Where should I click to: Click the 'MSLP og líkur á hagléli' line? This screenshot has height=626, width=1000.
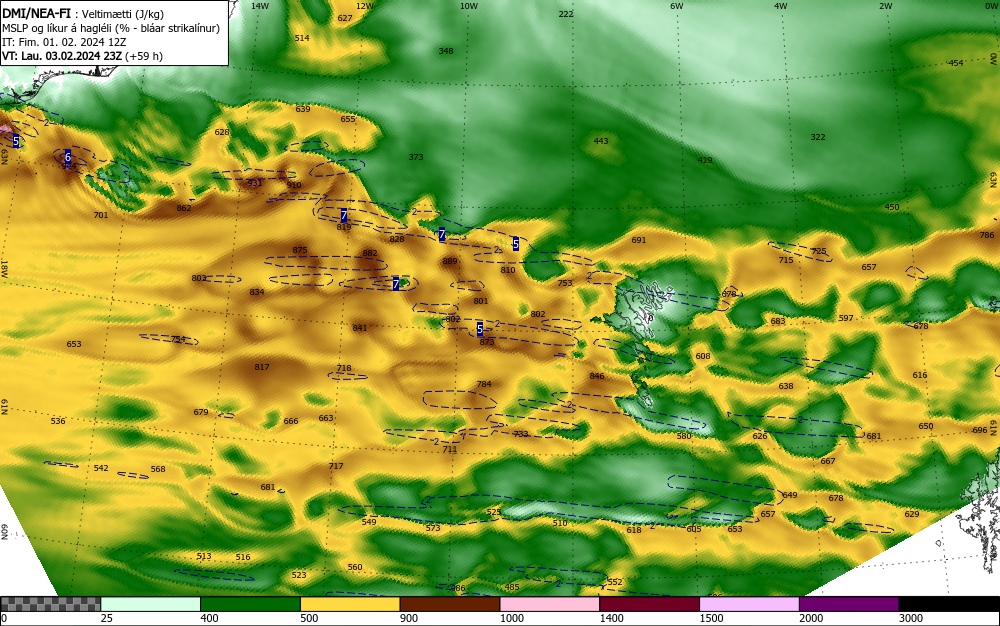110,28
